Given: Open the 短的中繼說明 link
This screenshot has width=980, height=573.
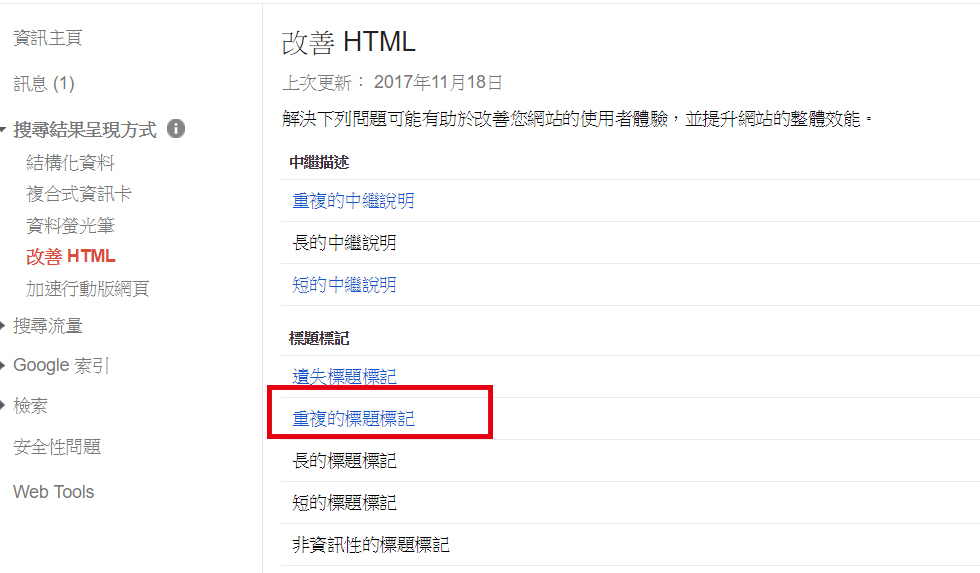Looking at the screenshot, I should point(344,285).
